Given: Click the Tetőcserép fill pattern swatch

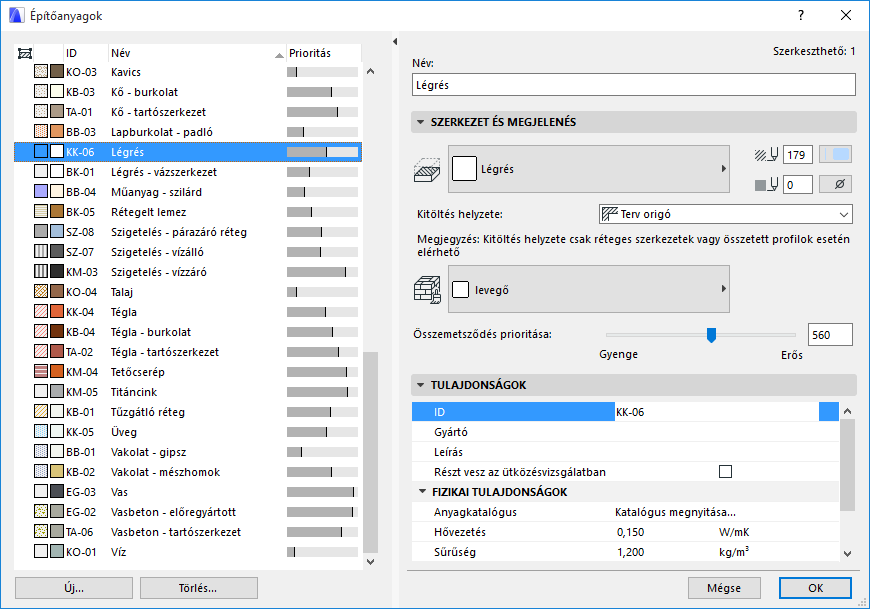Looking at the screenshot, I should [41, 372].
